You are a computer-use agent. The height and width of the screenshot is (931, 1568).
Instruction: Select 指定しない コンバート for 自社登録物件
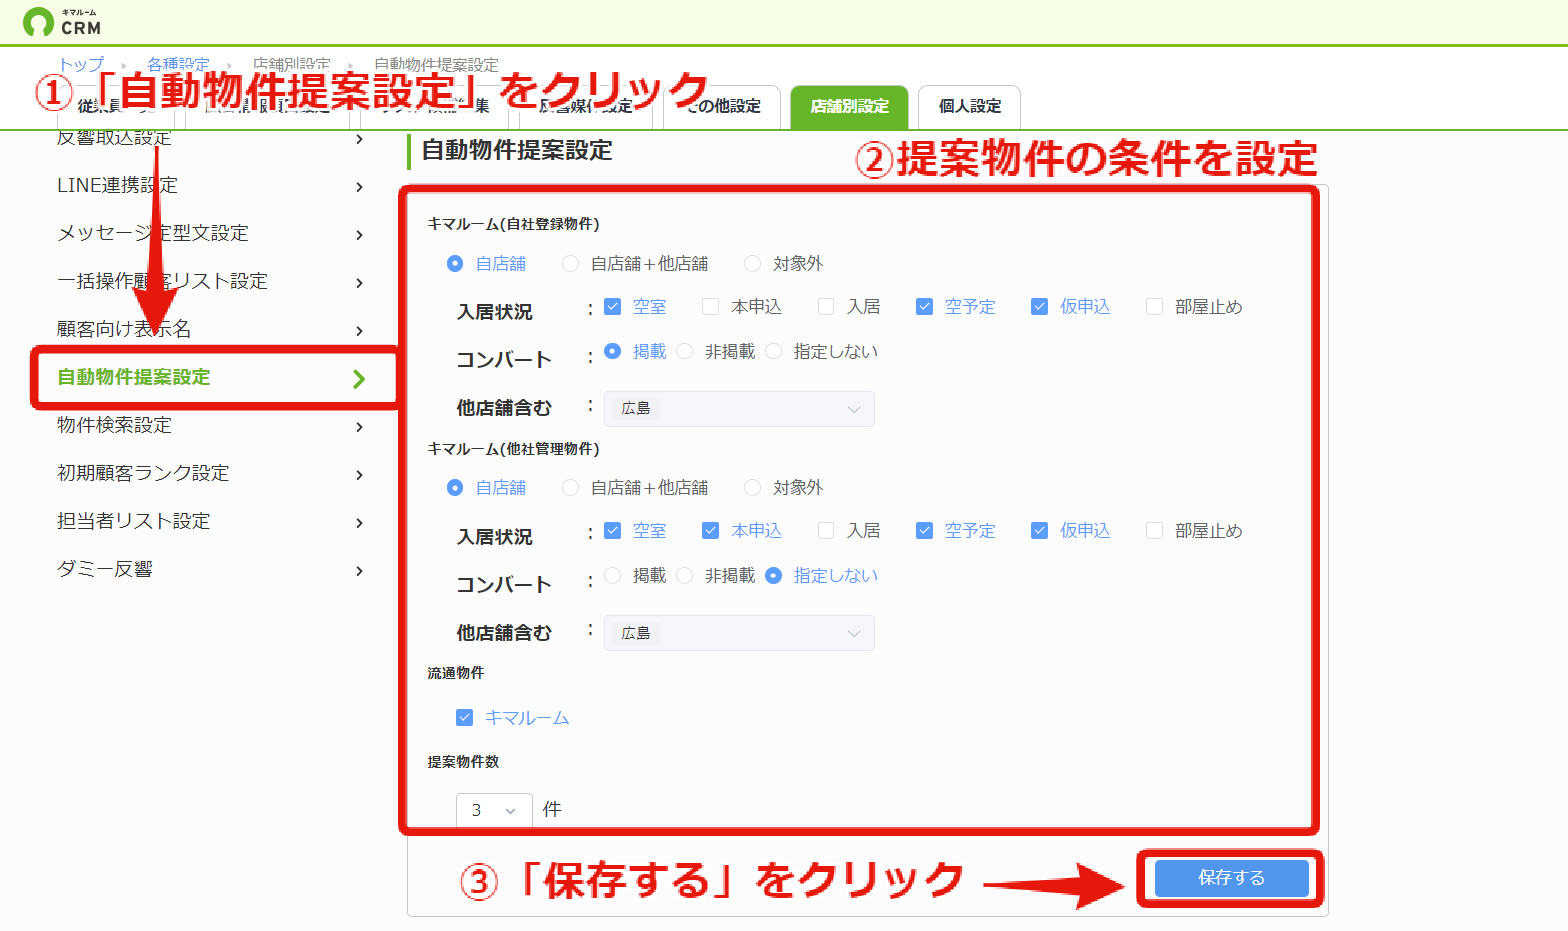point(774,352)
